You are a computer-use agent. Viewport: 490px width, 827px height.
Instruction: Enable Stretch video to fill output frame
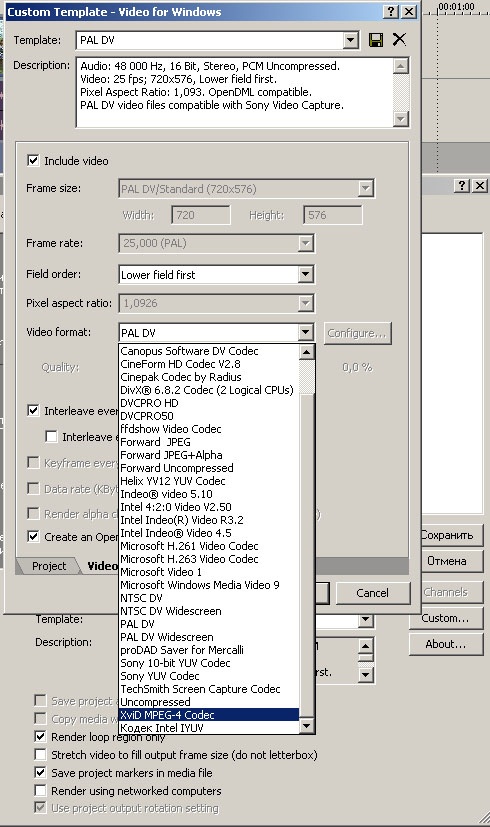tap(40, 754)
